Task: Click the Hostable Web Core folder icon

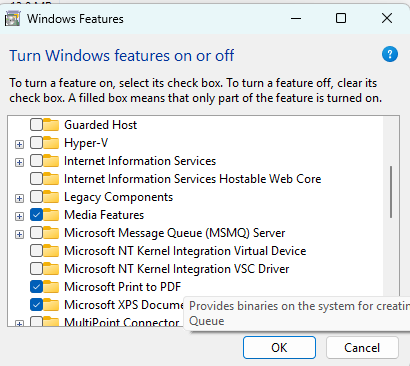Action: pos(51,179)
